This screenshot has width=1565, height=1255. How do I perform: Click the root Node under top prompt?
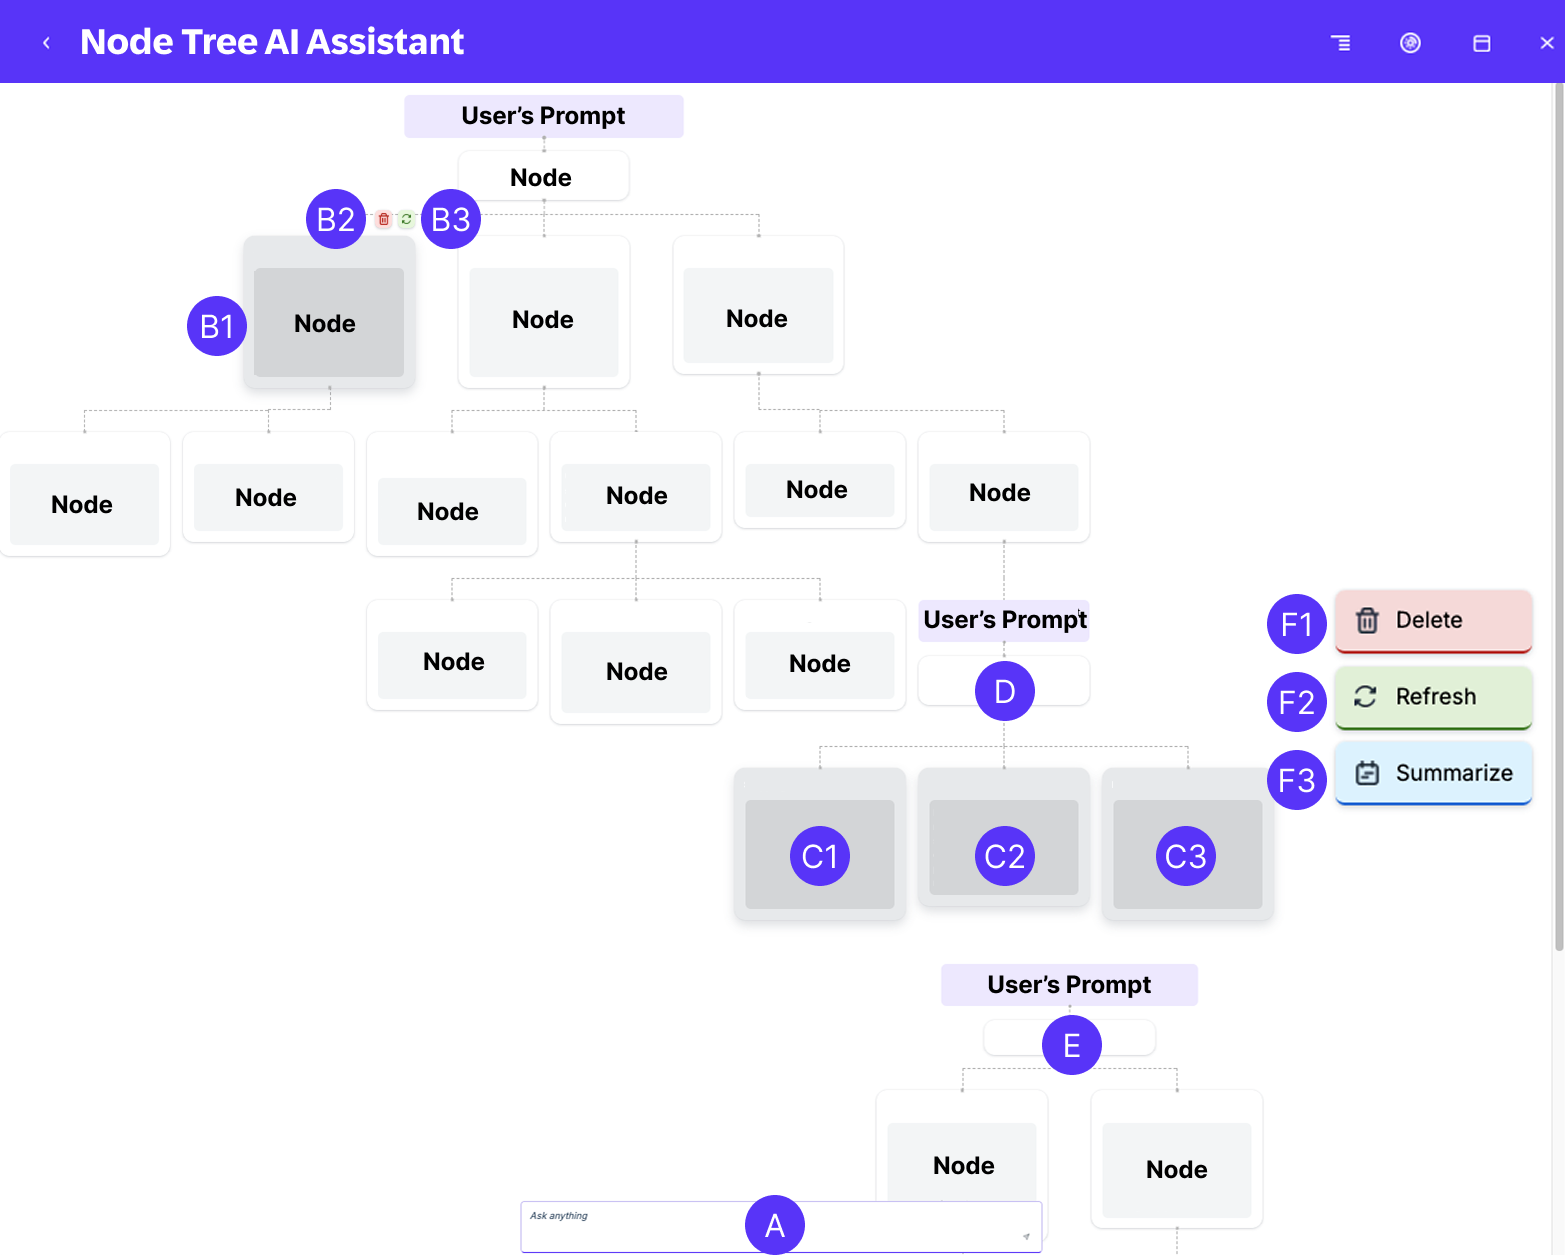tap(543, 177)
